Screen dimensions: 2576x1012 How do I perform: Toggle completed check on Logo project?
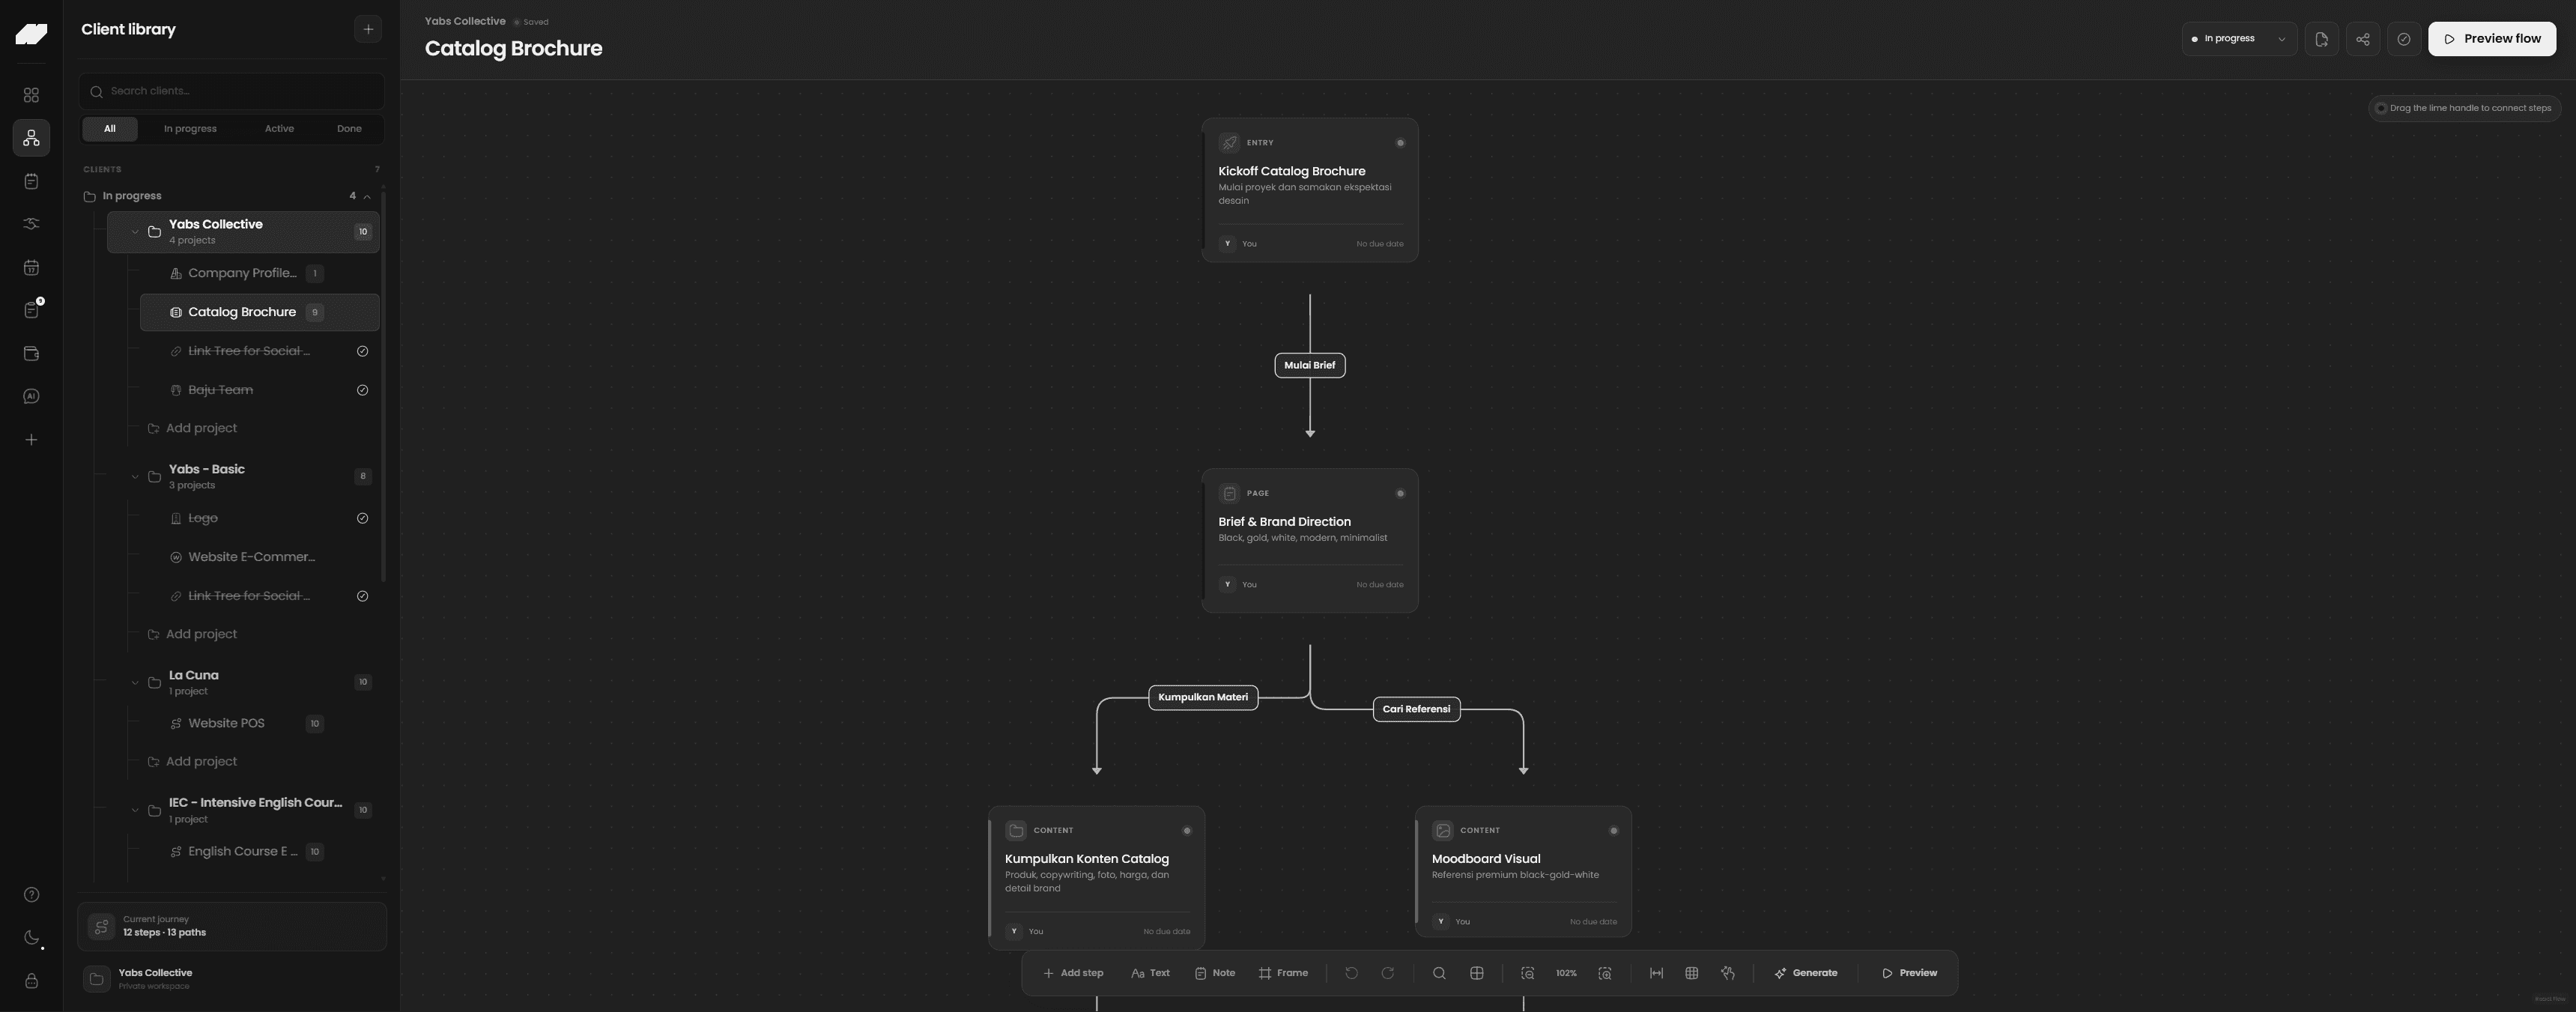point(362,518)
